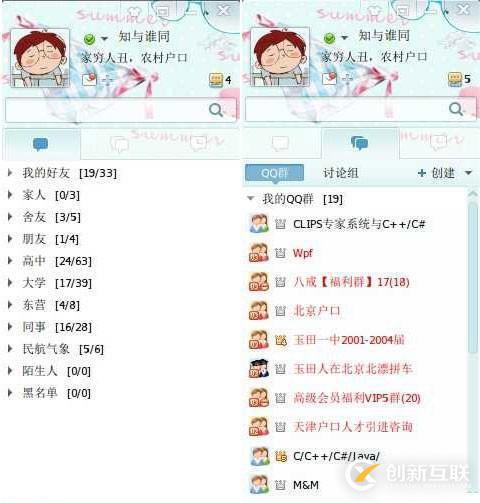Click profile avatar in right panel
480x503 pixels.
[280, 57]
